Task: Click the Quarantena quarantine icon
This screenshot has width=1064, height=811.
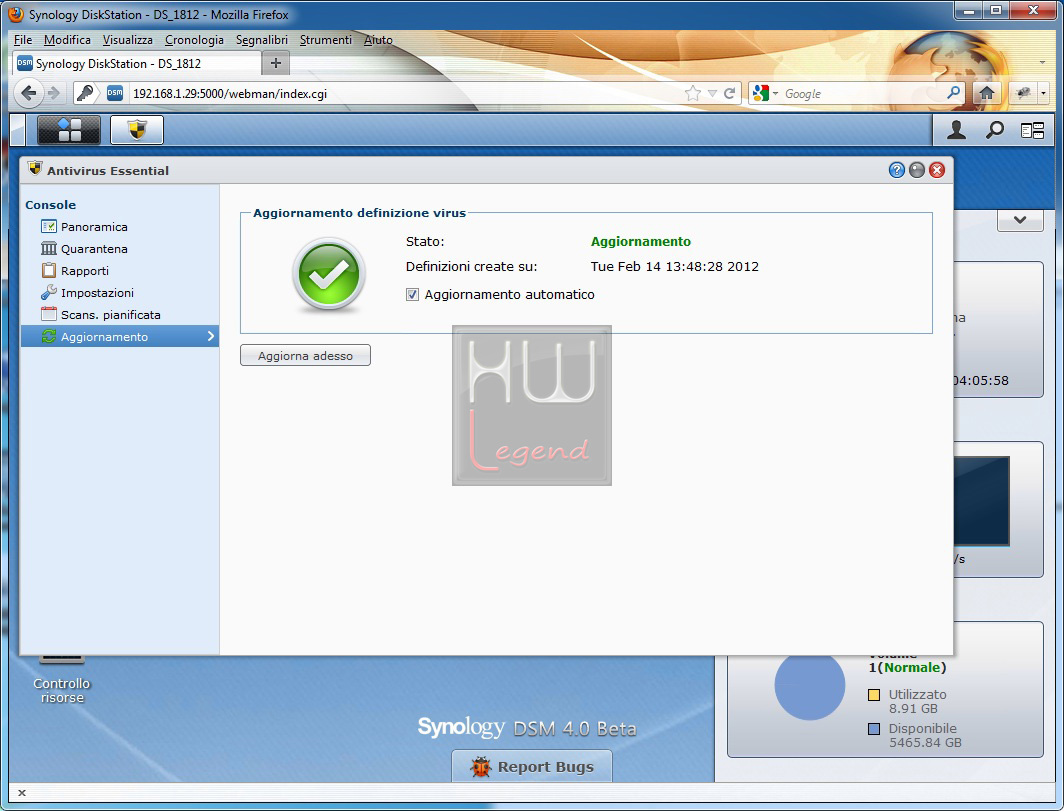Action: [49, 248]
